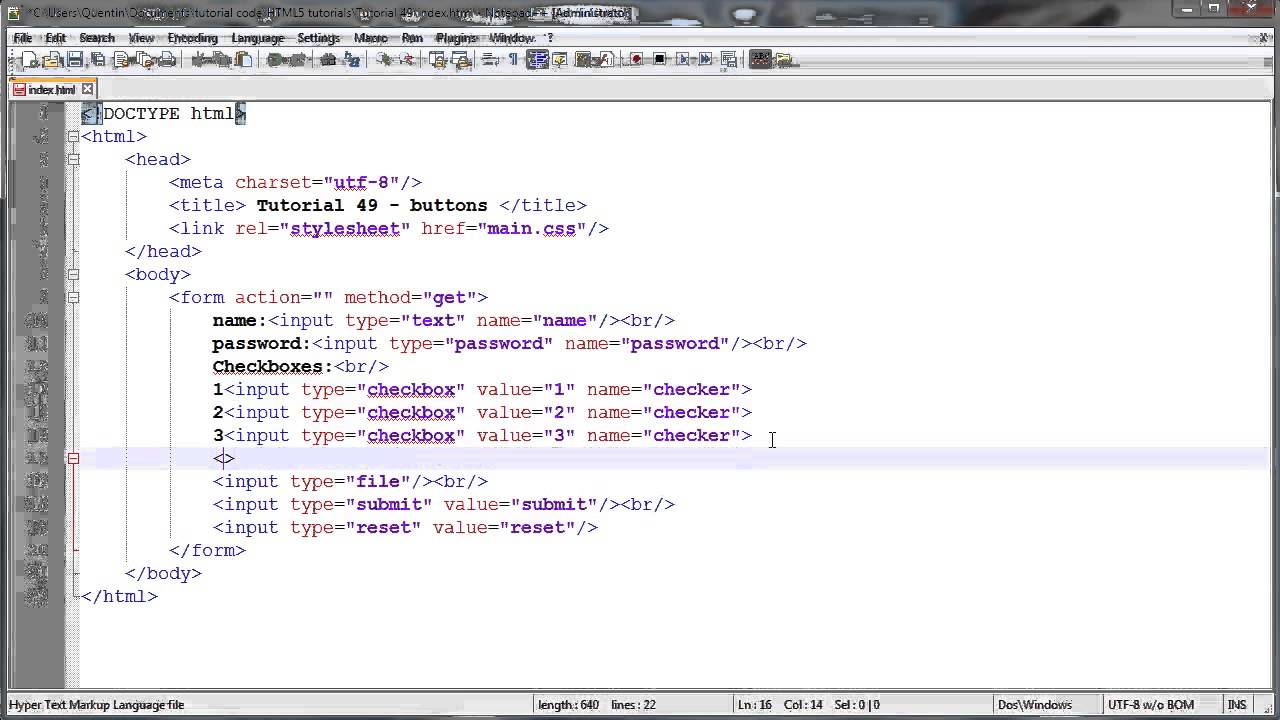The image size is (1280, 720).
Task: Open the Encoding menu
Action: 192,38
